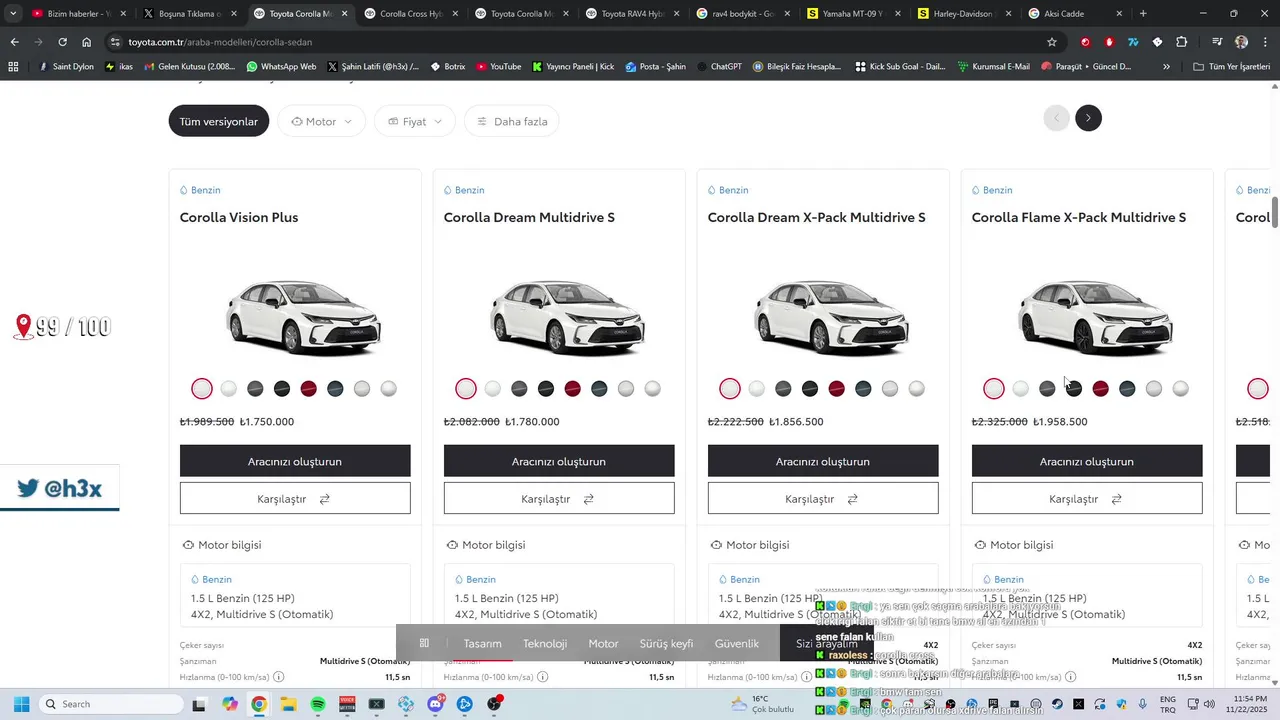The image size is (1280, 720).
Task: Click Aracınızı oluşturun for Corolla Vision Plus
Action: click(295, 461)
